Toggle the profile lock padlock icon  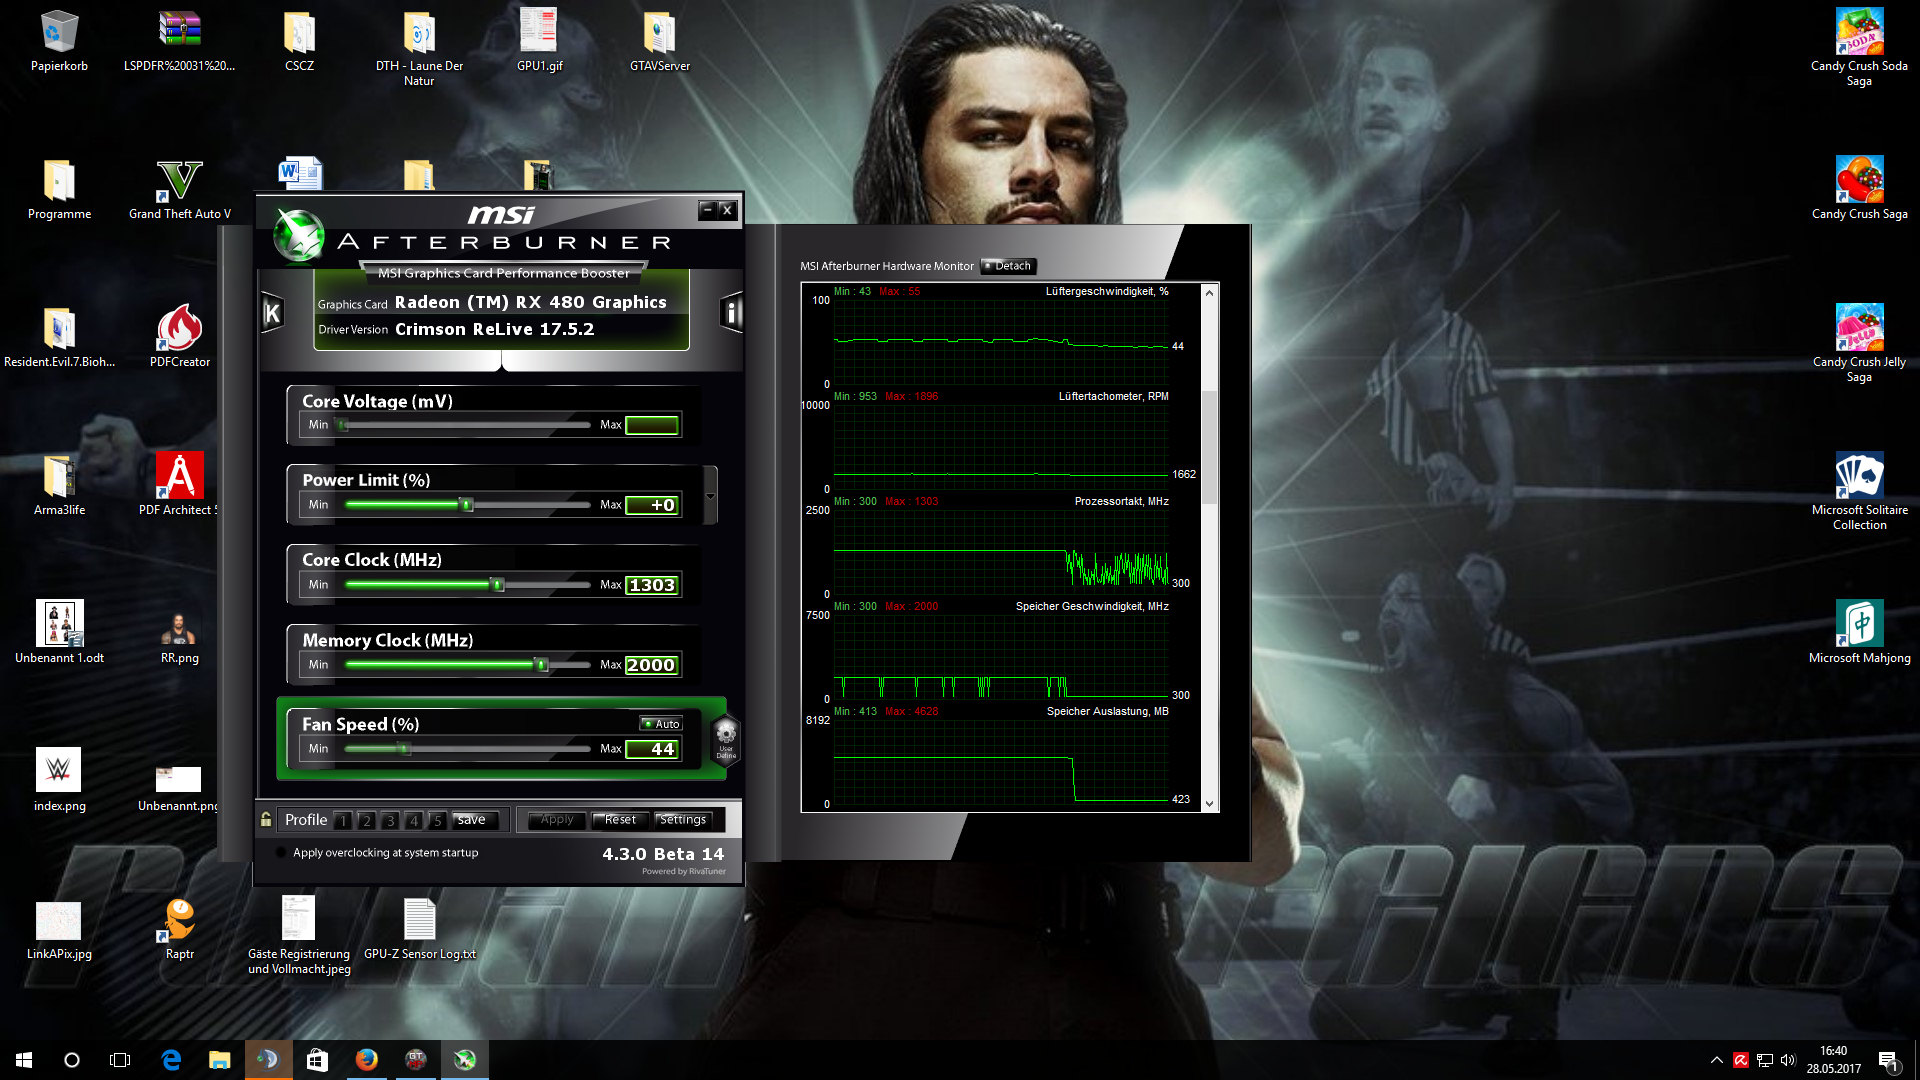(266, 820)
